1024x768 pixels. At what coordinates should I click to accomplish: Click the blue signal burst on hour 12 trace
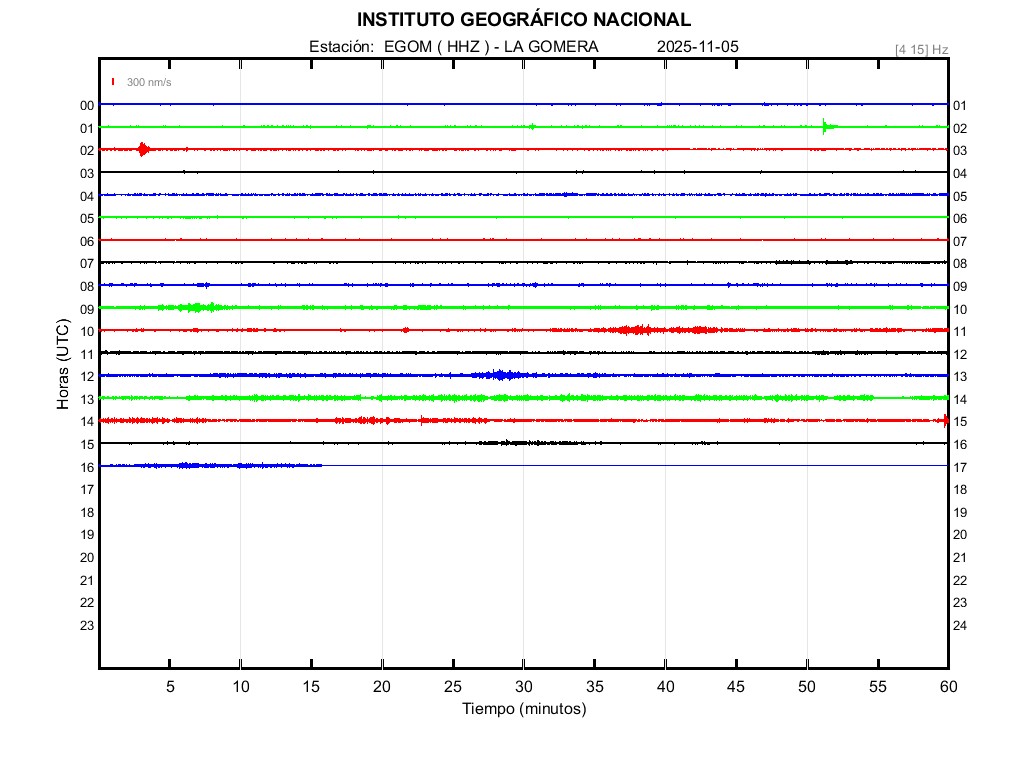click(x=502, y=375)
